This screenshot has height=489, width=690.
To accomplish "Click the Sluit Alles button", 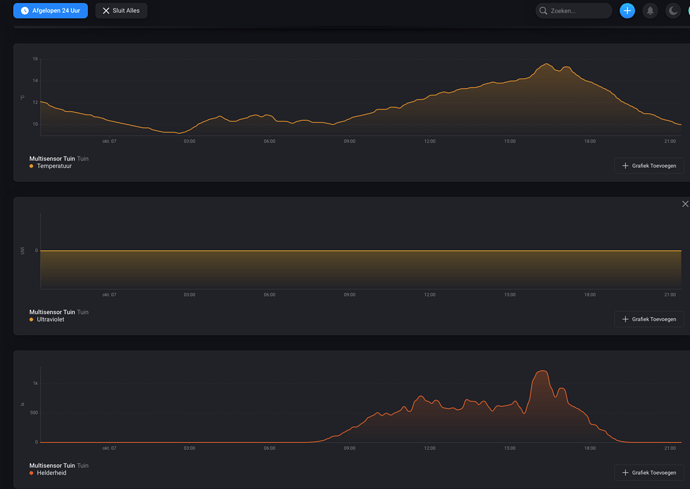I will click(x=121, y=11).
